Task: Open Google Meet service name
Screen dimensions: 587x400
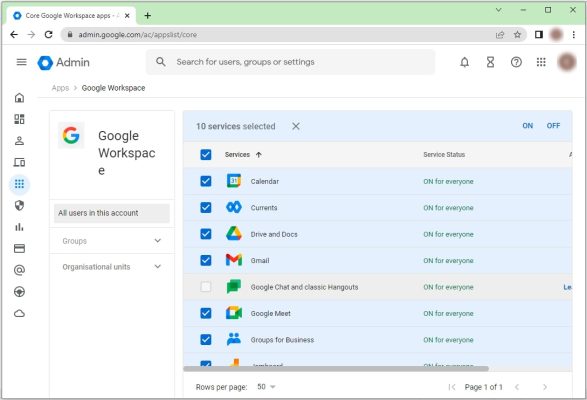Action: pyautogui.click(x=270, y=313)
